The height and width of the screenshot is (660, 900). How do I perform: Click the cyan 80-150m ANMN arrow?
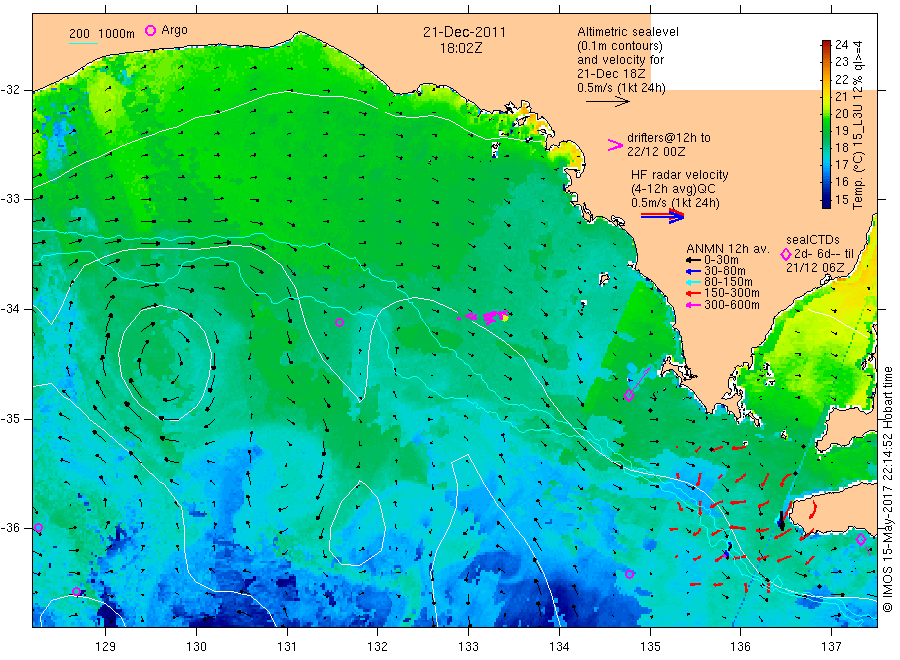(x=693, y=282)
